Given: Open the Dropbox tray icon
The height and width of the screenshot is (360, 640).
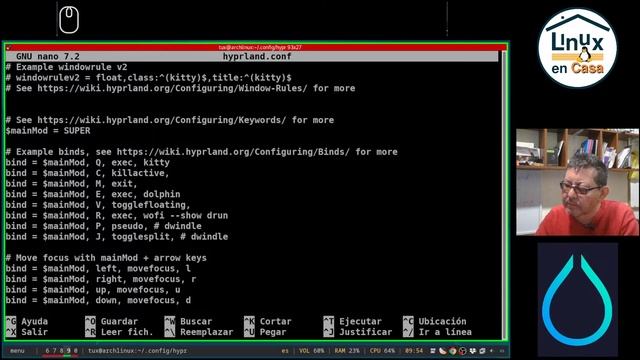Looking at the screenshot, I should [x=473, y=351].
